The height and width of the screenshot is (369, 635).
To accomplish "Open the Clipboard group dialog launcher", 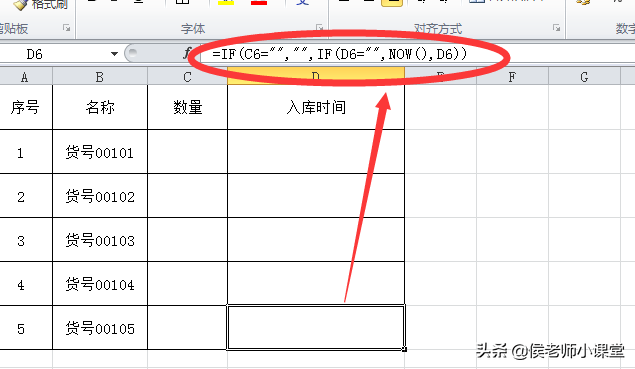I will coord(66,28).
